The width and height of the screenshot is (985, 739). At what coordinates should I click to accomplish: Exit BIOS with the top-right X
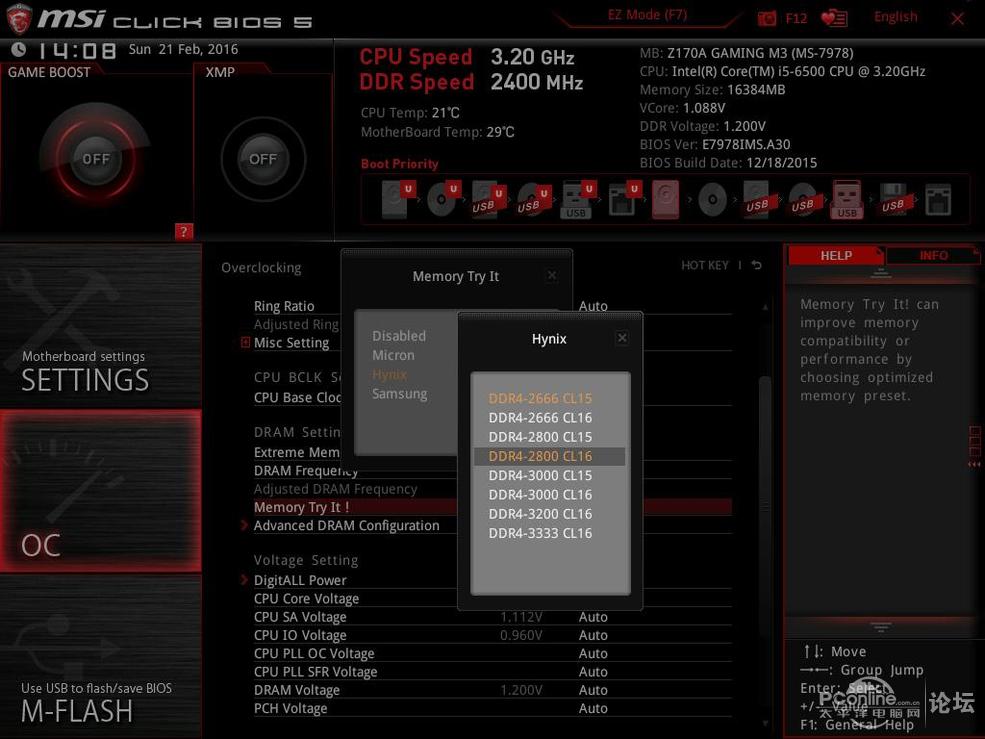(957, 19)
